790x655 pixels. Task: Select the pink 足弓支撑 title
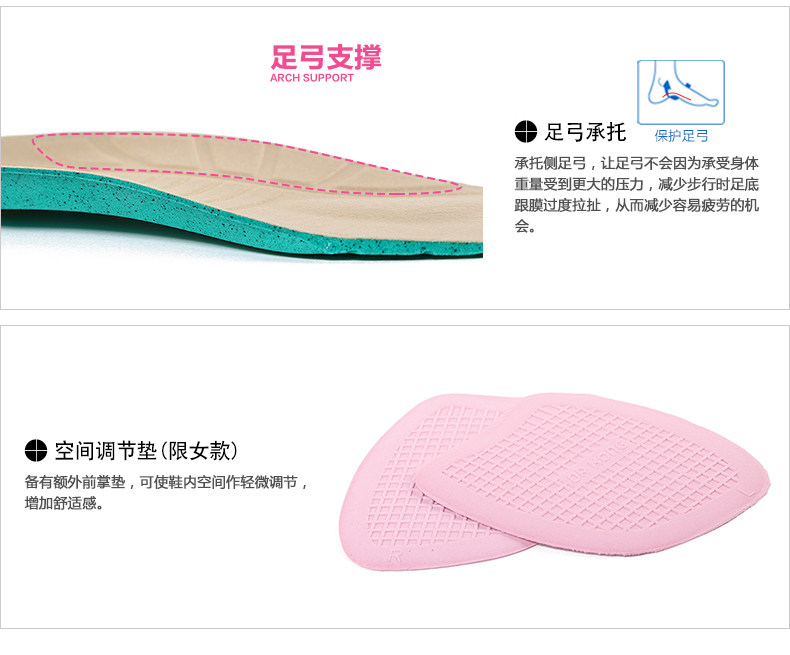pyautogui.click(x=326, y=57)
